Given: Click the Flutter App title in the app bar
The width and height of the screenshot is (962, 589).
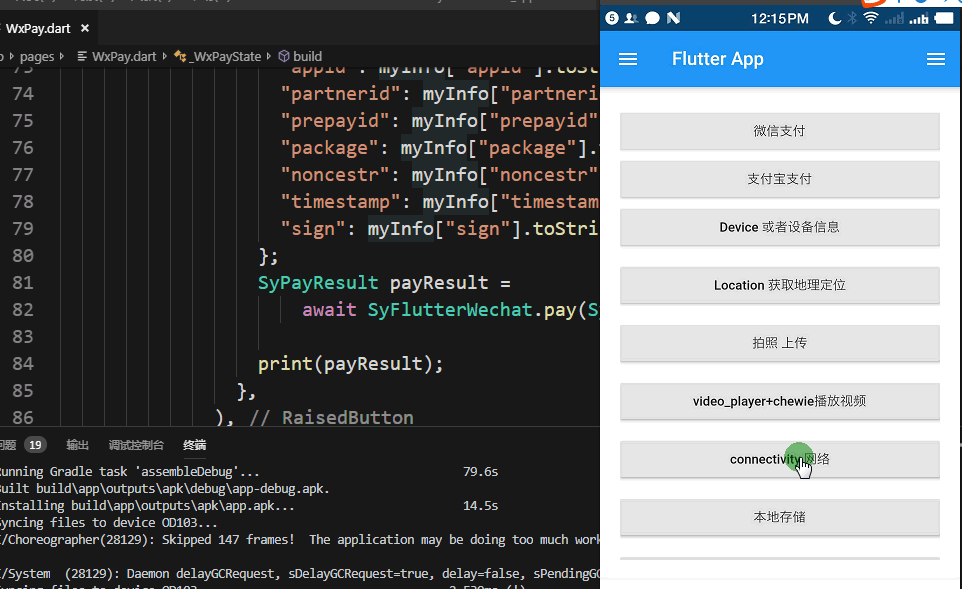Looking at the screenshot, I should point(718,59).
